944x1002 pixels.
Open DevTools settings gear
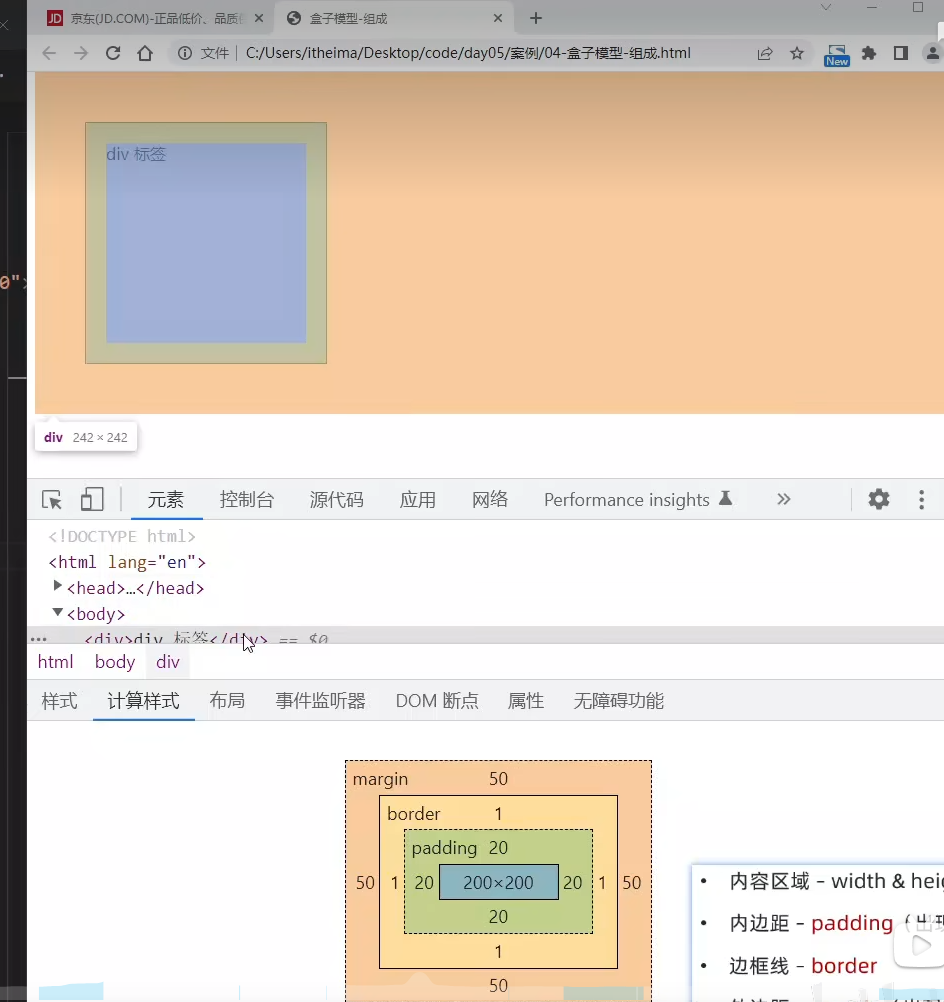(x=879, y=499)
